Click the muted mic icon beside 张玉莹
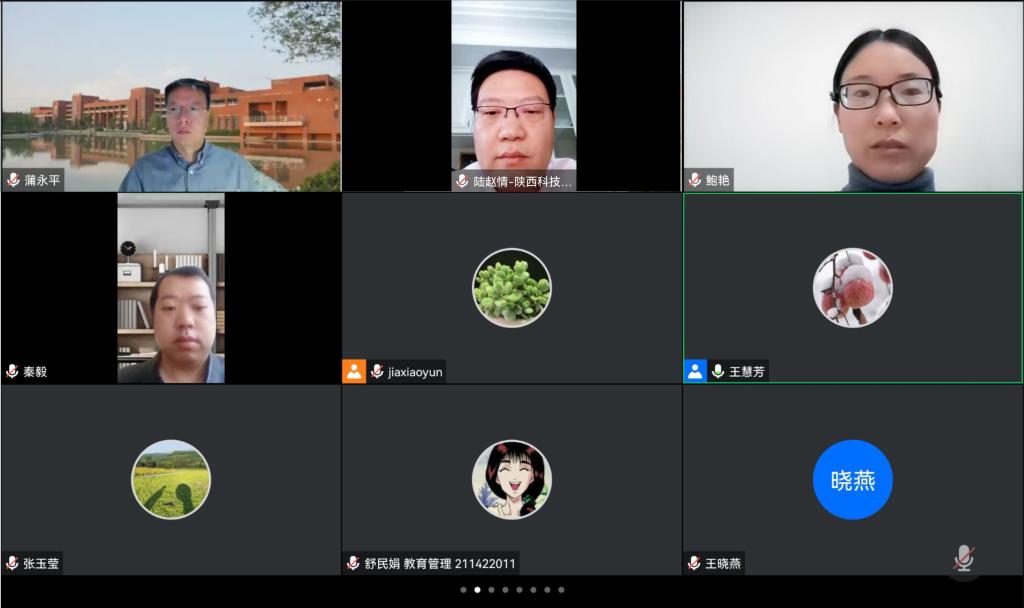This screenshot has height=608, width=1024. click(13, 563)
